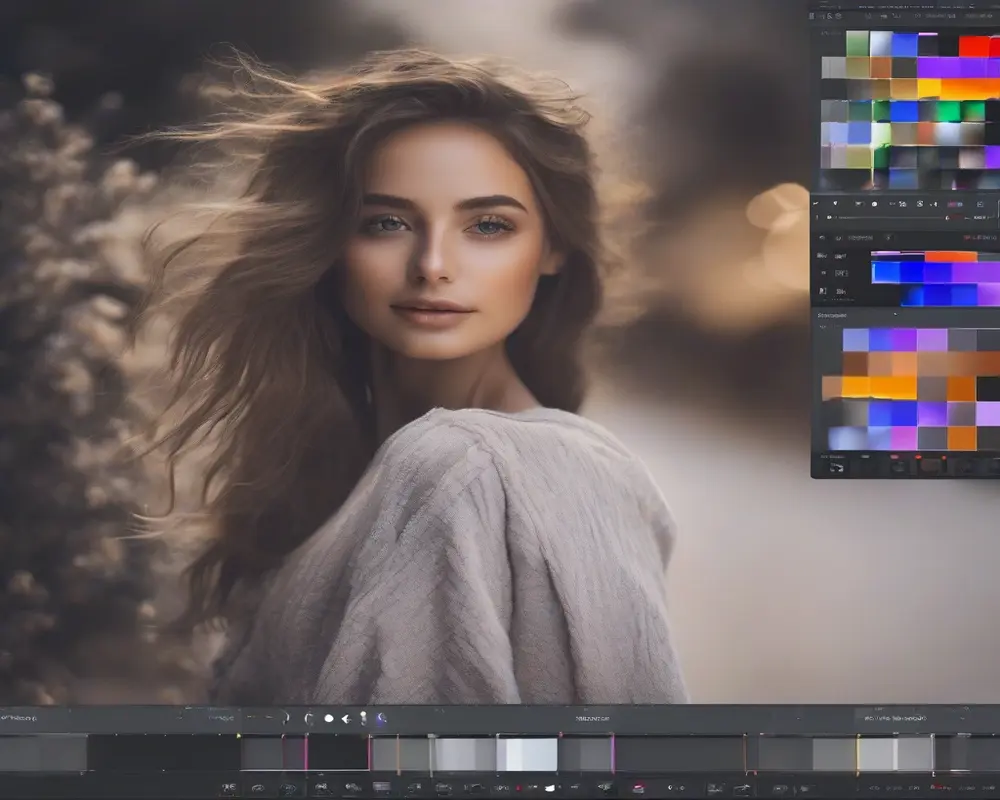Select the leftmost label above the timeline
This screenshot has width=1000, height=800.
(18, 718)
